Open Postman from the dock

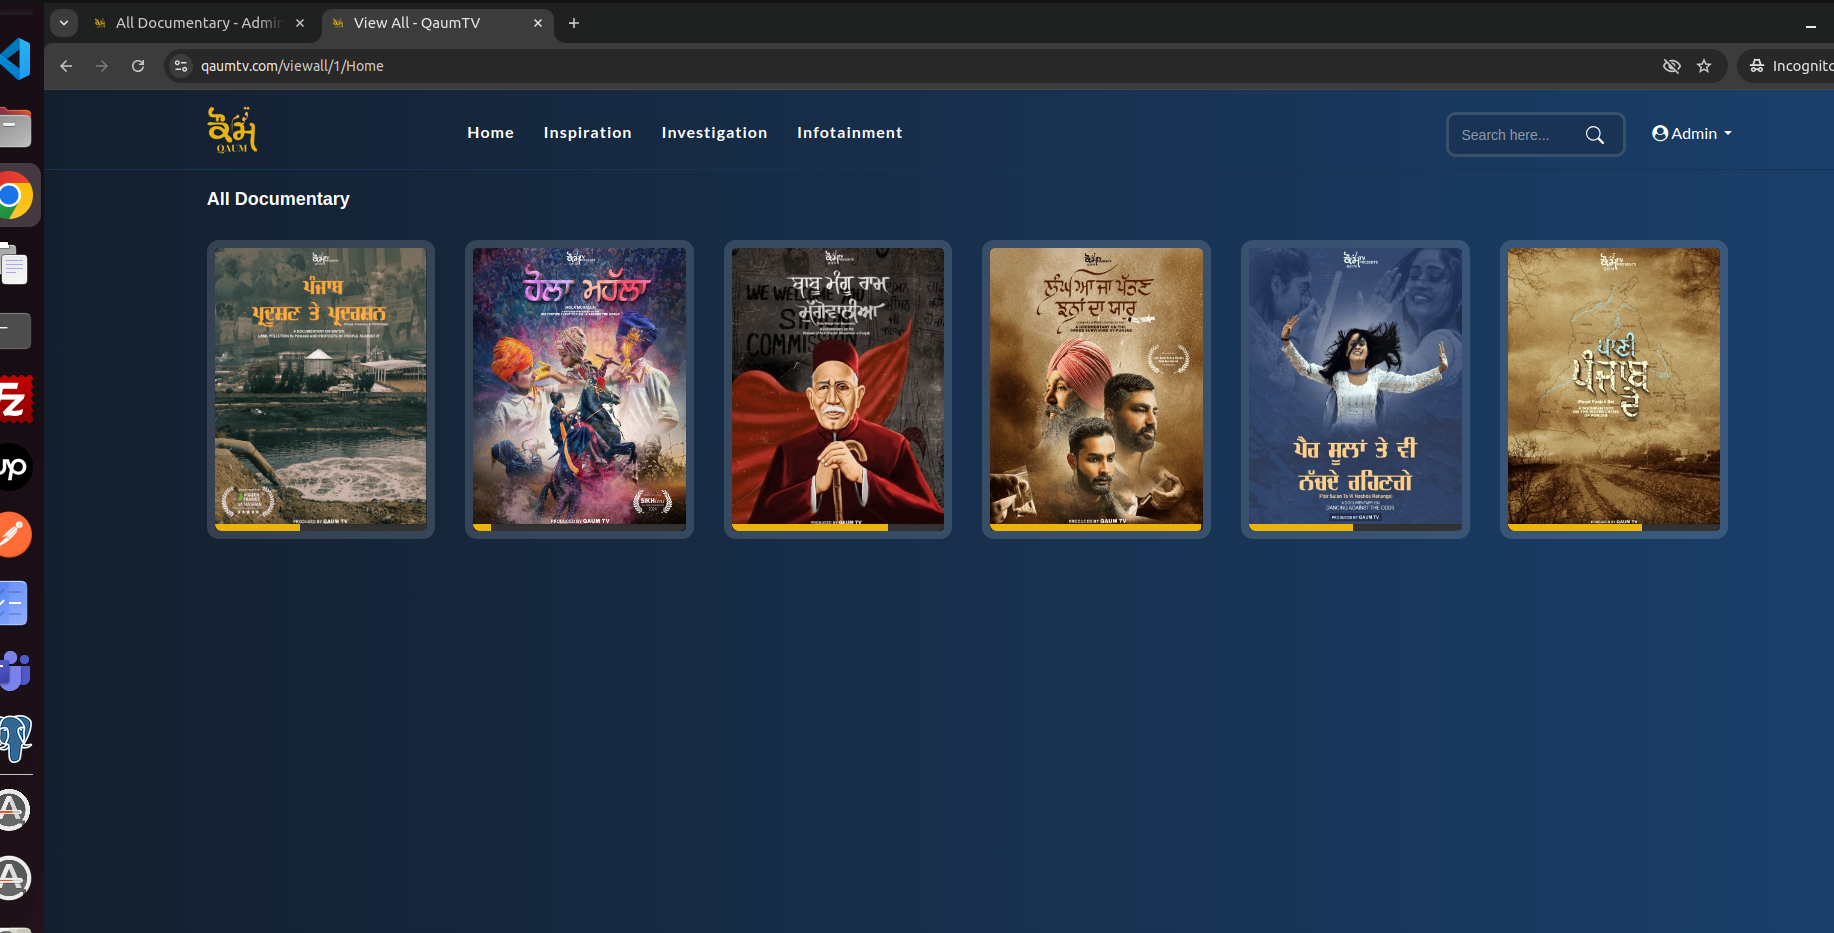[14, 535]
